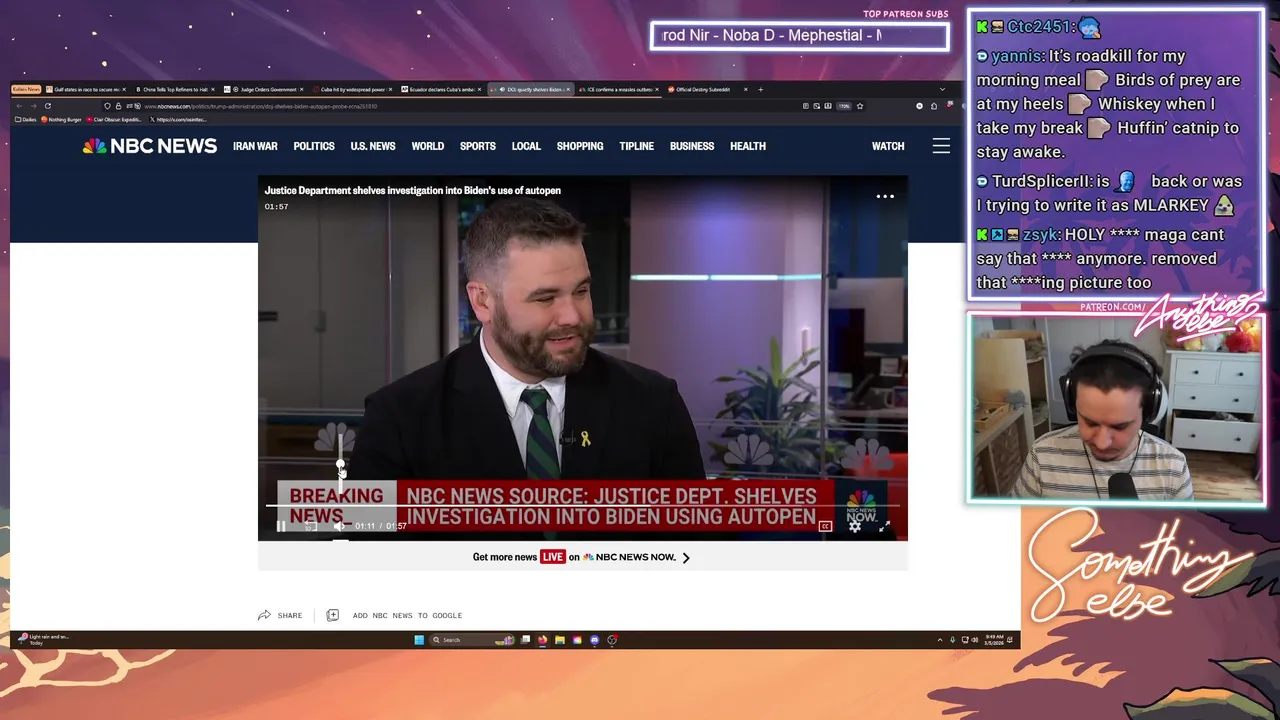Open the NBC News hamburger menu
This screenshot has height=720, width=1280.
pos(941,146)
